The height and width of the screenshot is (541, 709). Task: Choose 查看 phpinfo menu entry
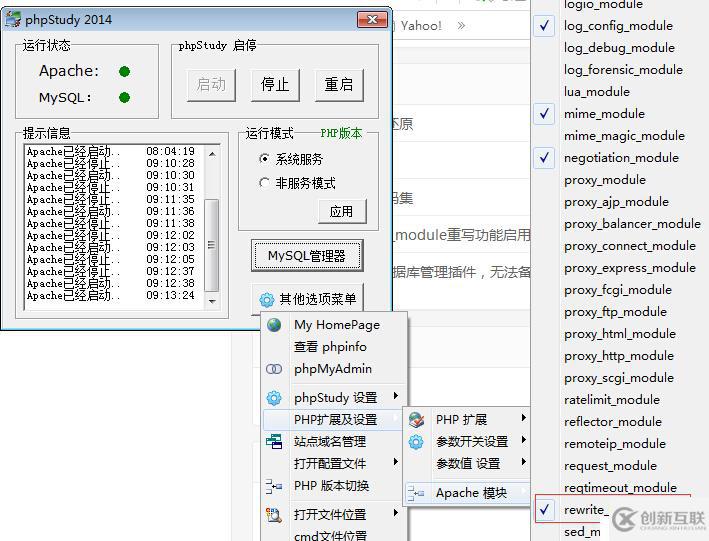[330, 347]
